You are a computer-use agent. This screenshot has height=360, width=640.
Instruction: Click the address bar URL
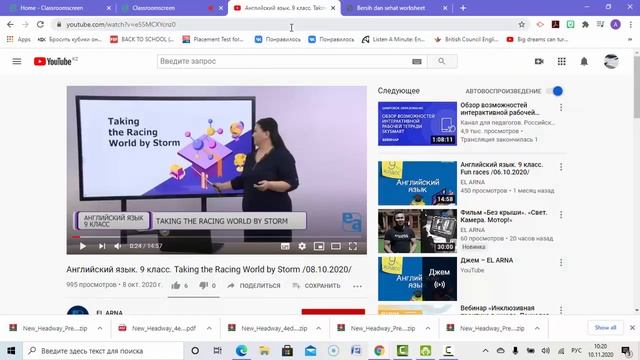[121, 24]
